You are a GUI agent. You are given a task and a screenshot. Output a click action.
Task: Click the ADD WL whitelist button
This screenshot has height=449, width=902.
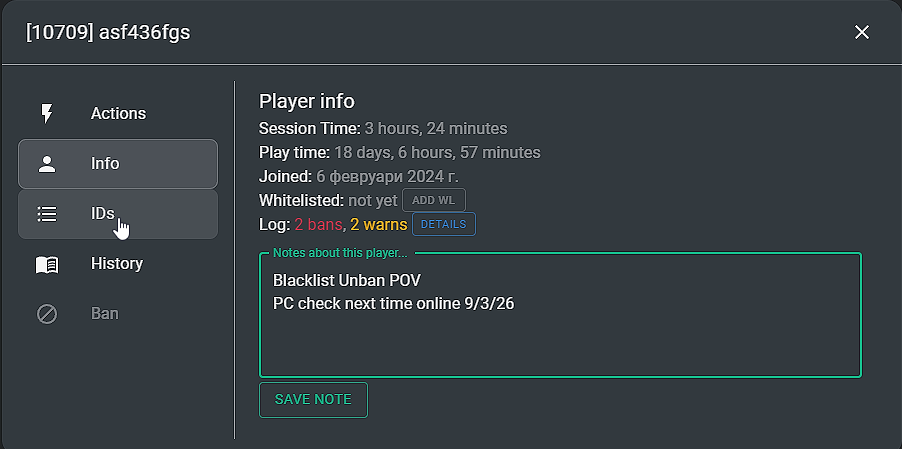pos(434,200)
